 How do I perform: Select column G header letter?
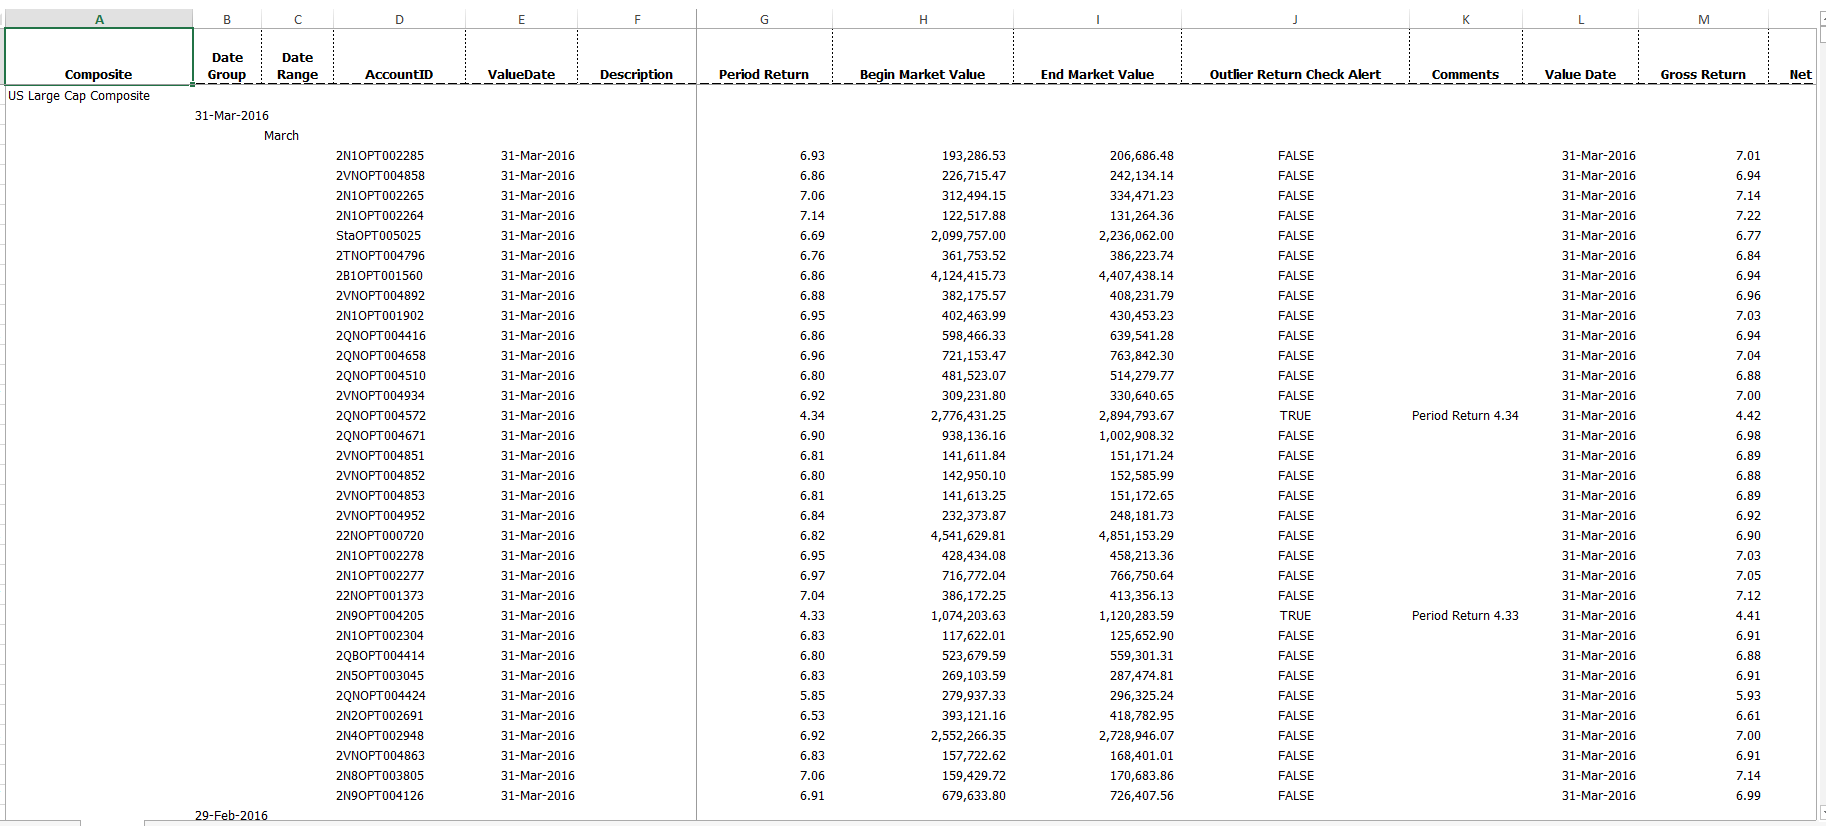(x=764, y=19)
